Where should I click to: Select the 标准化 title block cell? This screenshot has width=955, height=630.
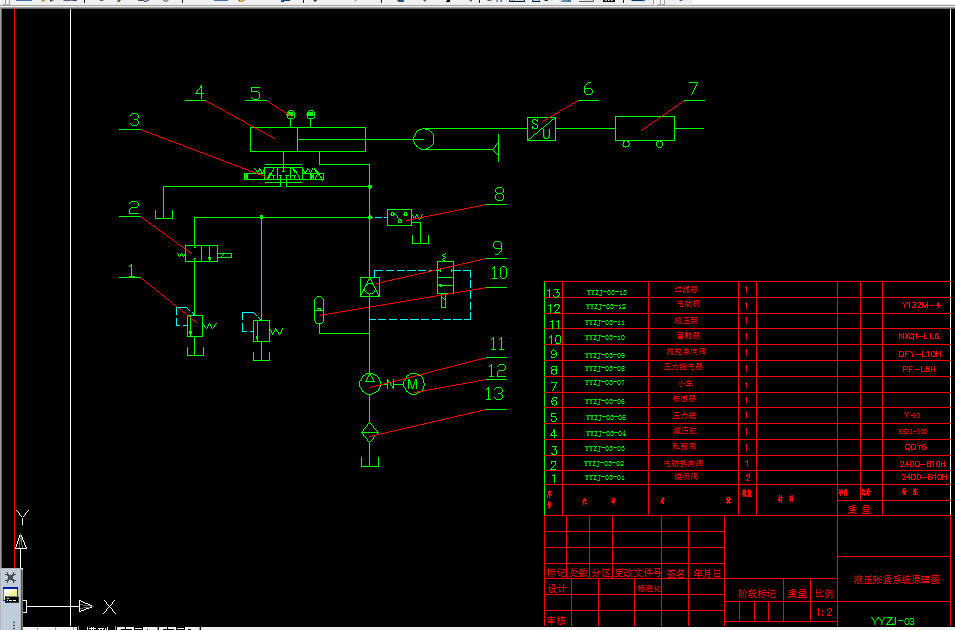tap(649, 589)
